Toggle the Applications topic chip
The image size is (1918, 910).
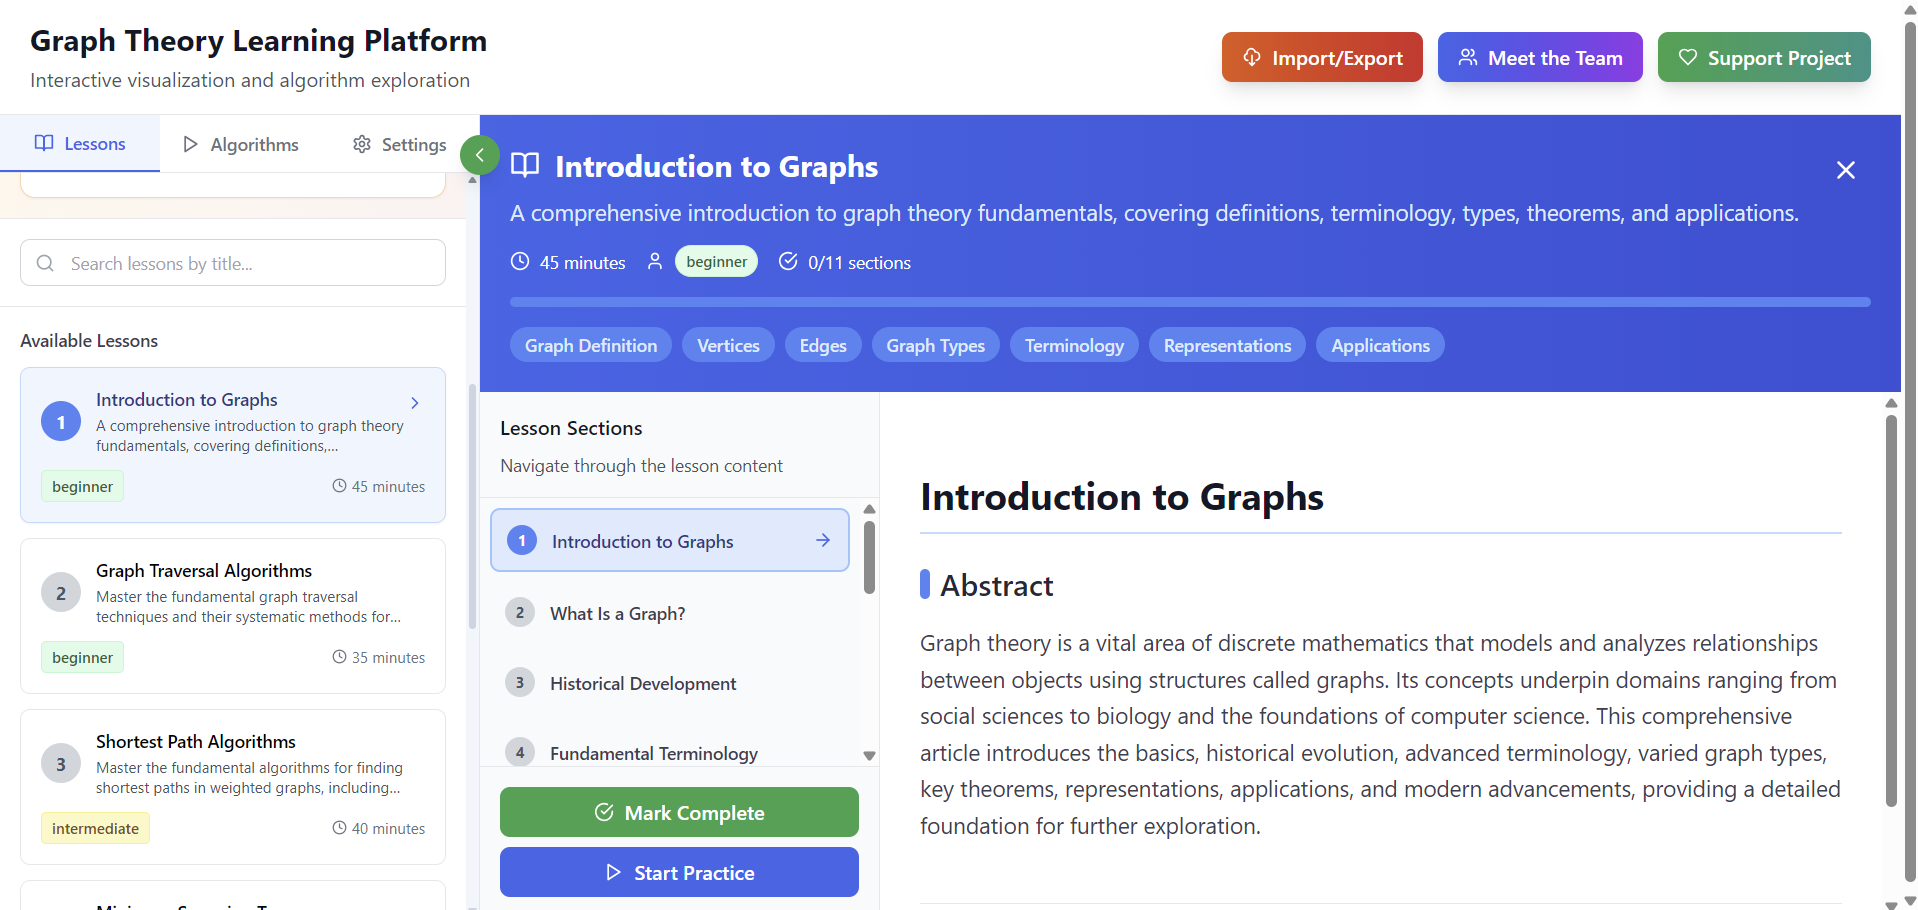pos(1380,345)
